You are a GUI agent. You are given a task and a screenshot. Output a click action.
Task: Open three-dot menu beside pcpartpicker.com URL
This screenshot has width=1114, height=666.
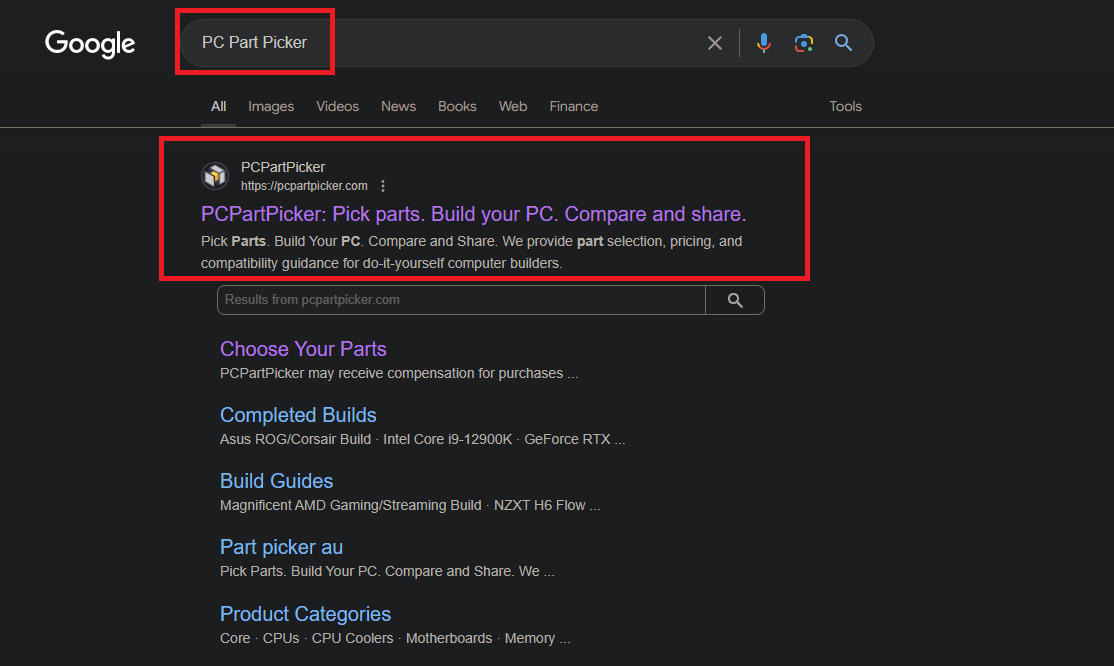(383, 186)
